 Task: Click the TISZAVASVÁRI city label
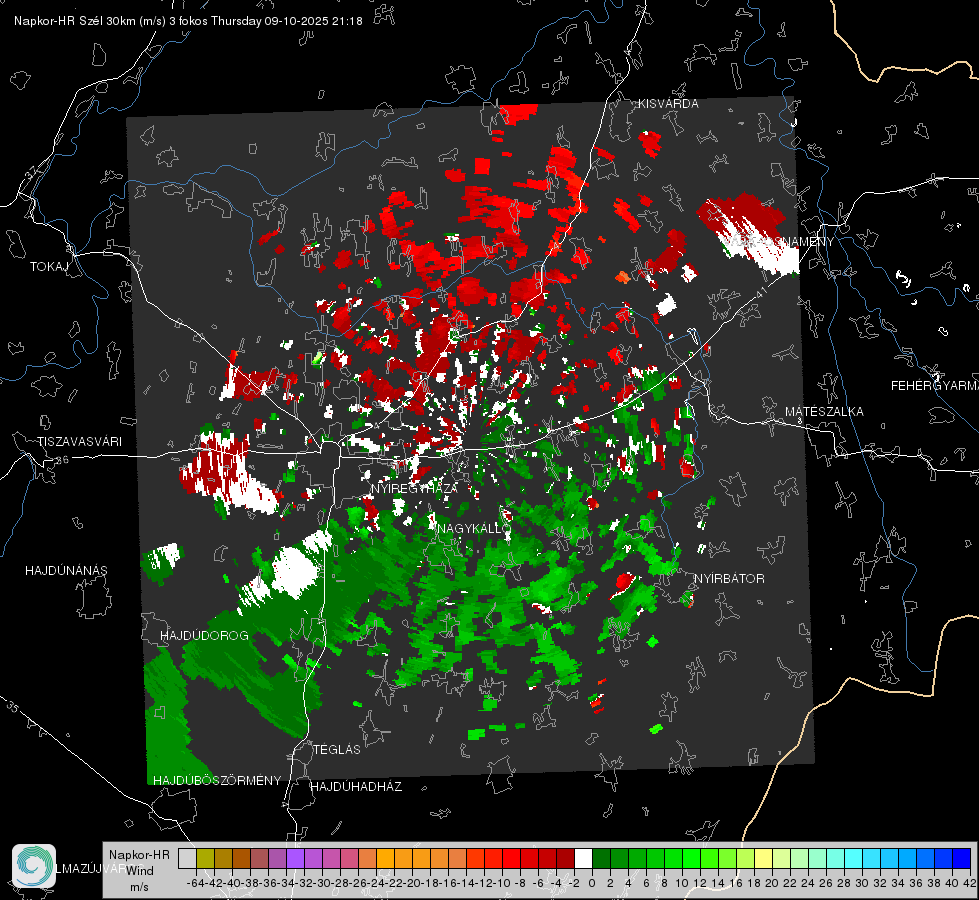tap(80, 442)
